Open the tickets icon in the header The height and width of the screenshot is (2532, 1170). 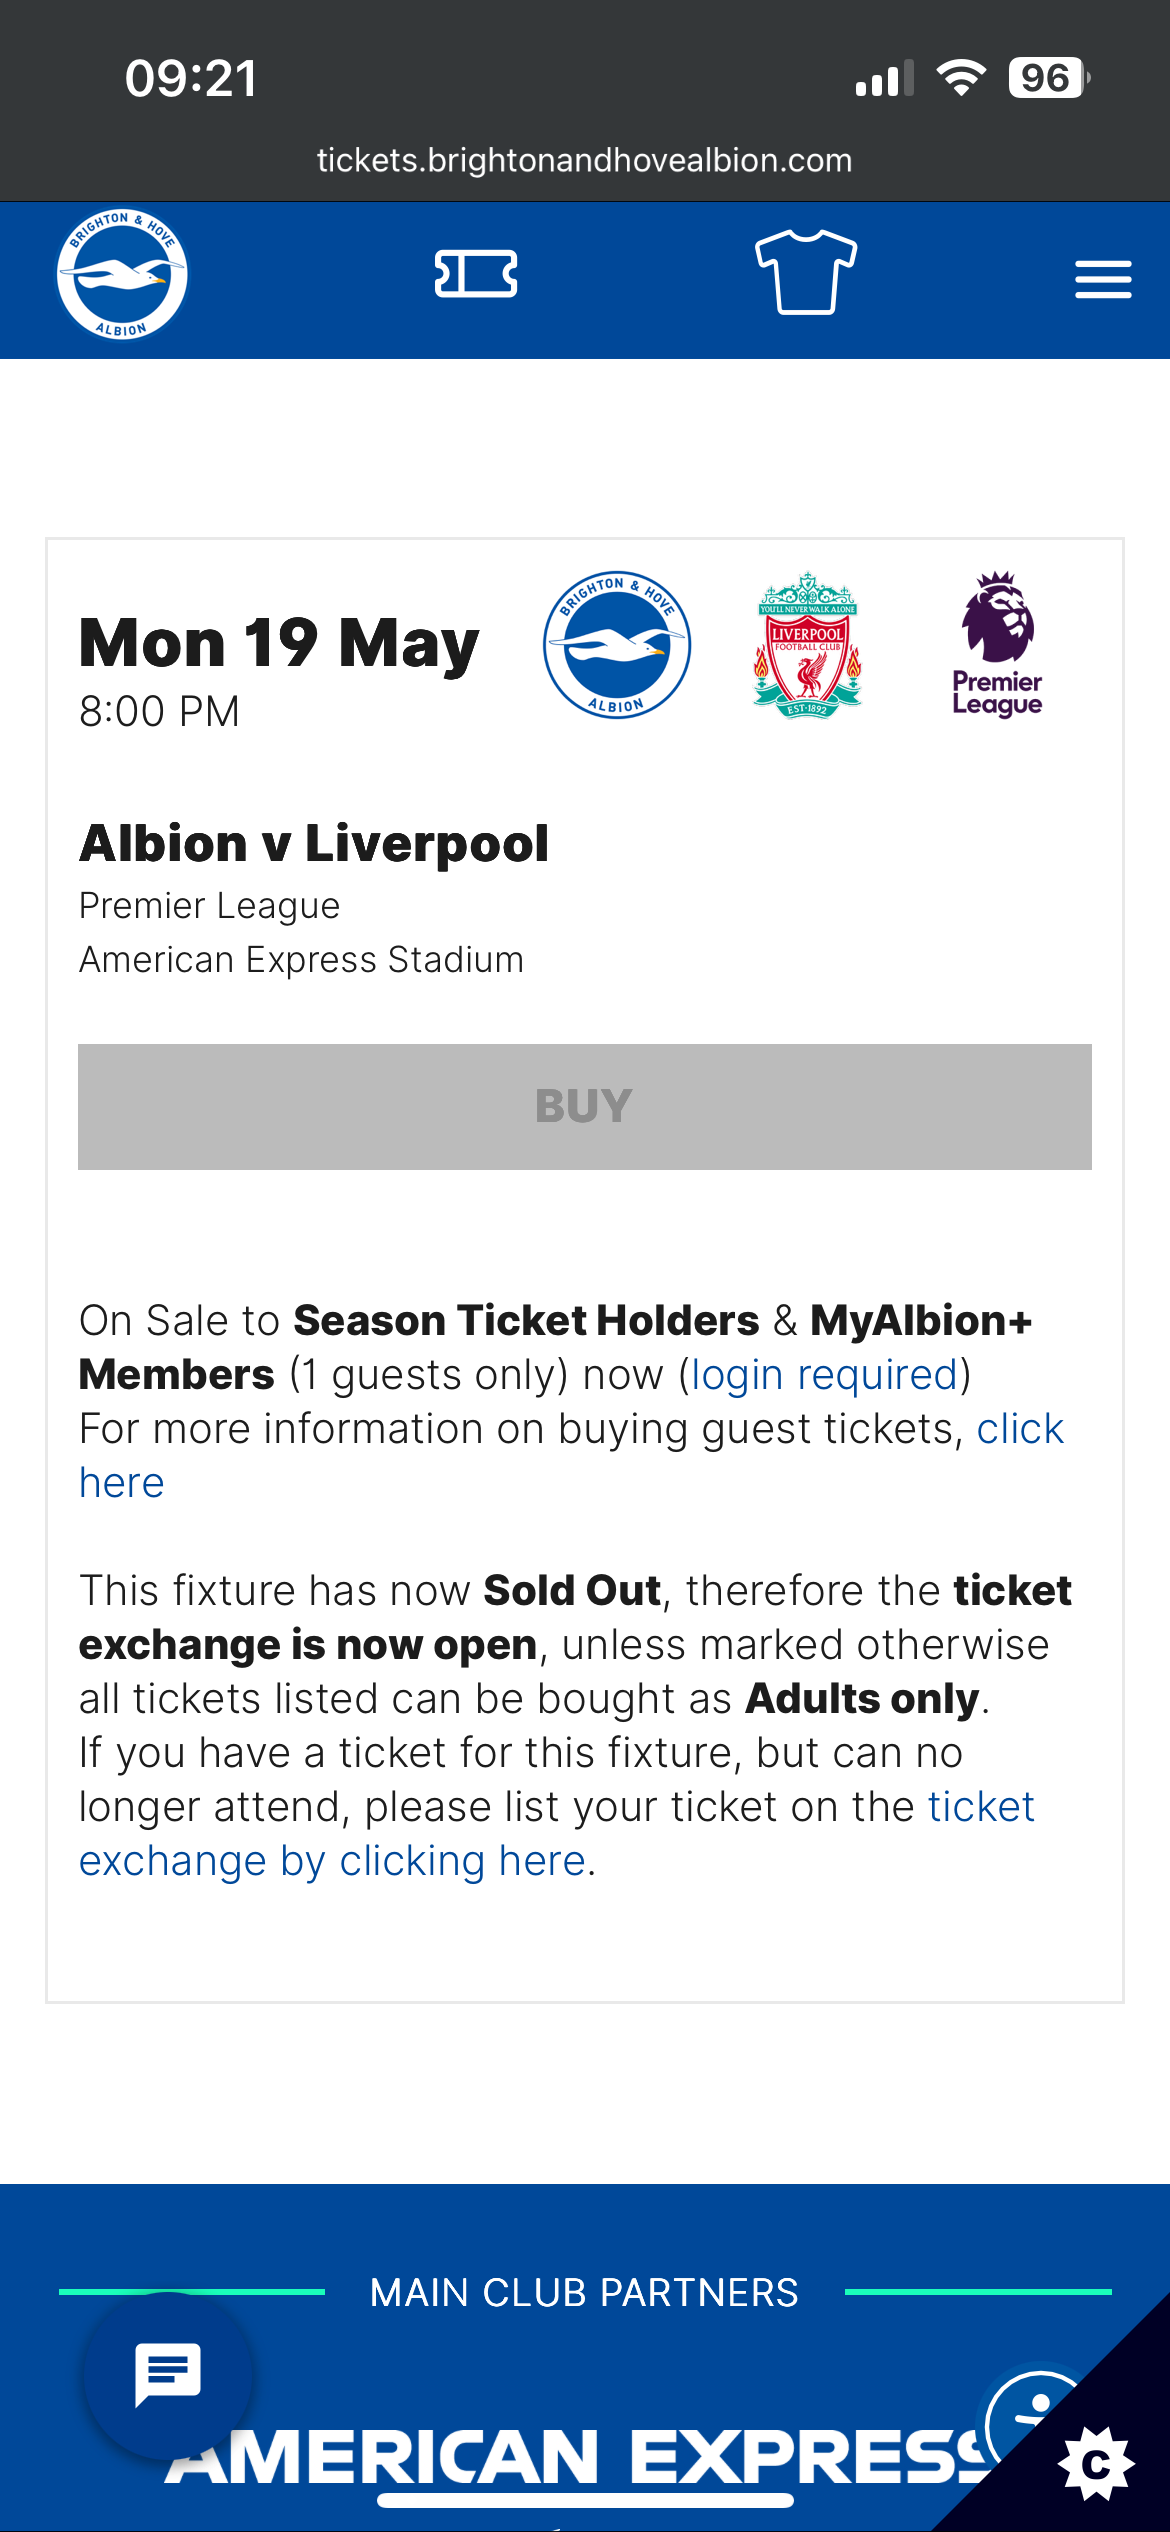(x=476, y=274)
